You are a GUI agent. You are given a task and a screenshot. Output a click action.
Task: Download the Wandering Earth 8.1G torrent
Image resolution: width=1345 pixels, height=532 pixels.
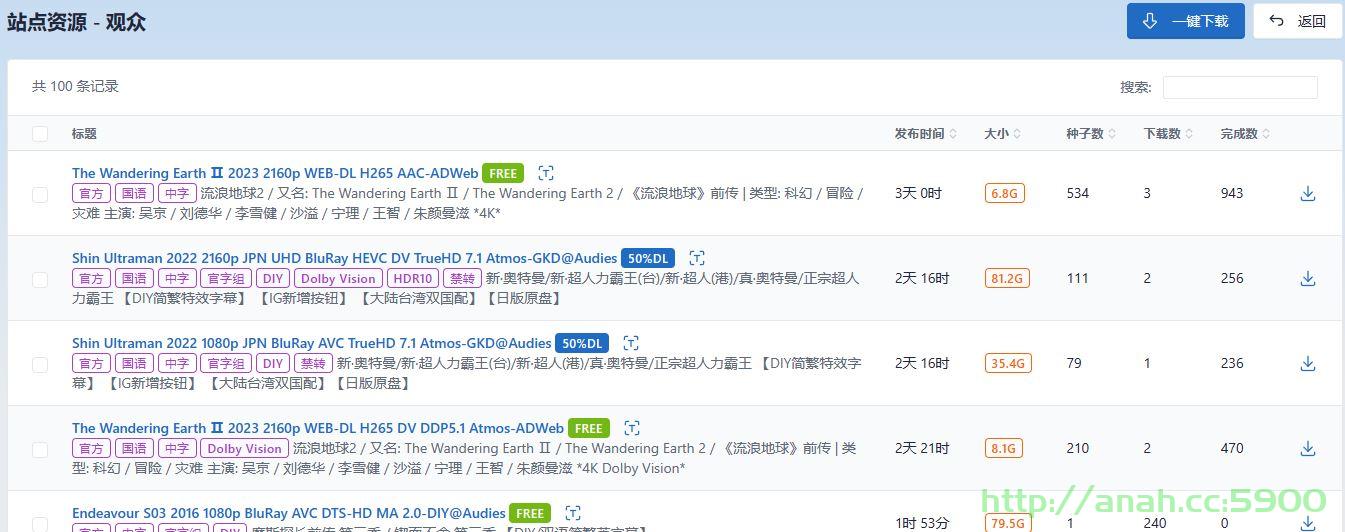click(1307, 449)
